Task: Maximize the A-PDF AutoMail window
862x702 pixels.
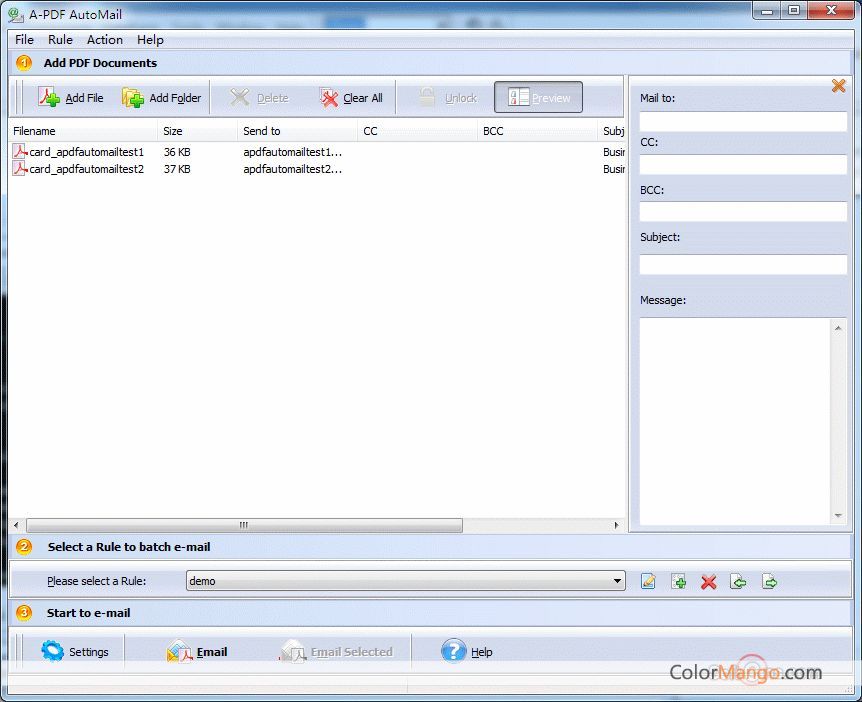Action: [794, 11]
